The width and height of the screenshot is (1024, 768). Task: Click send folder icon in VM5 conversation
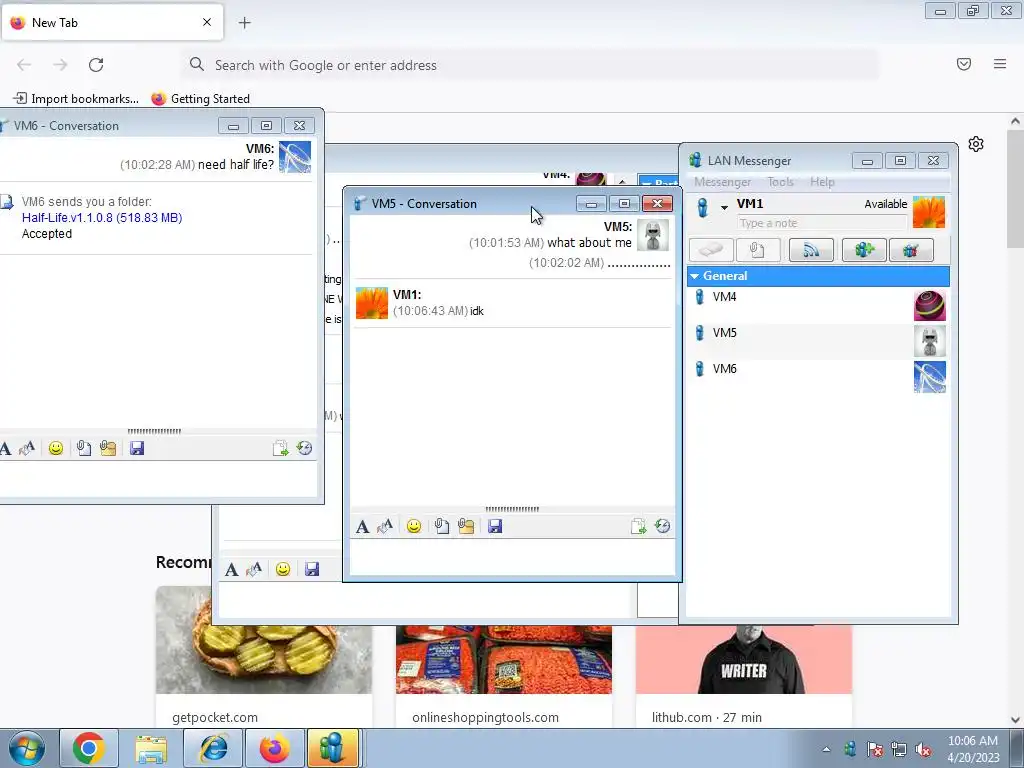point(466,526)
